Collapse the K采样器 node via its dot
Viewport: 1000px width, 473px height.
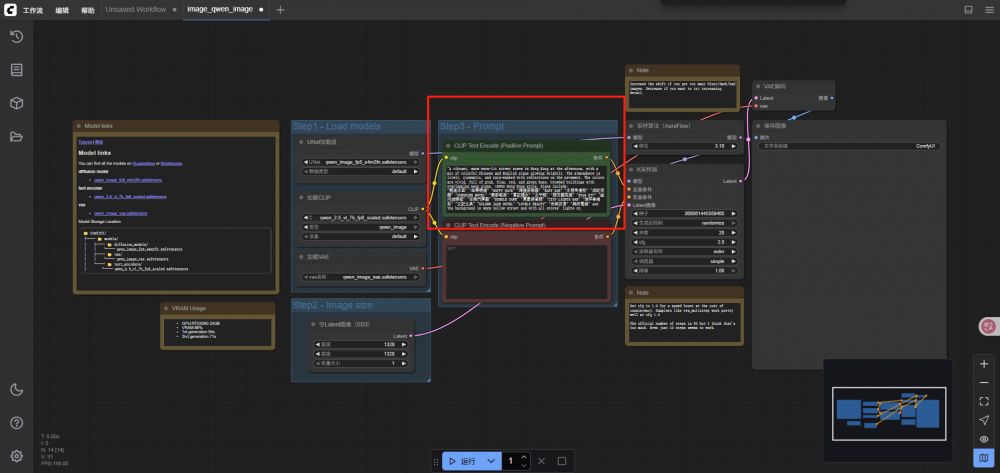coord(631,170)
